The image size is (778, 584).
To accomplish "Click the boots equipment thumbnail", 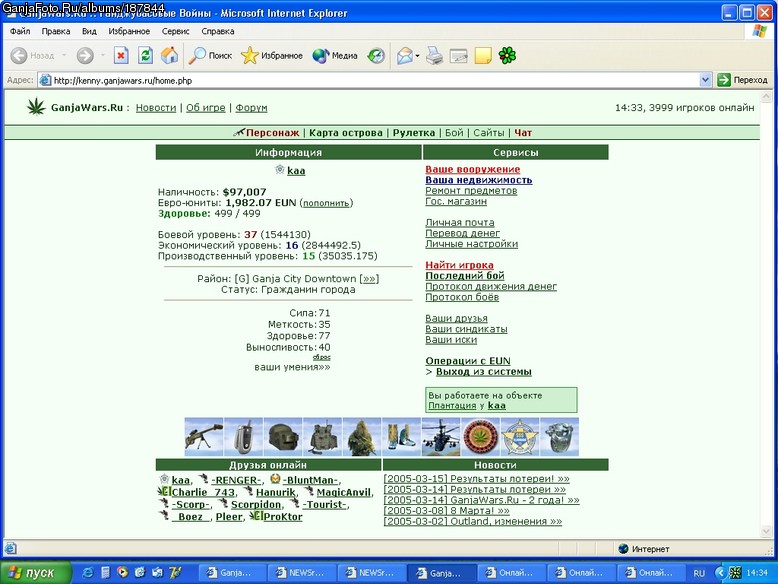I will click(401, 437).
